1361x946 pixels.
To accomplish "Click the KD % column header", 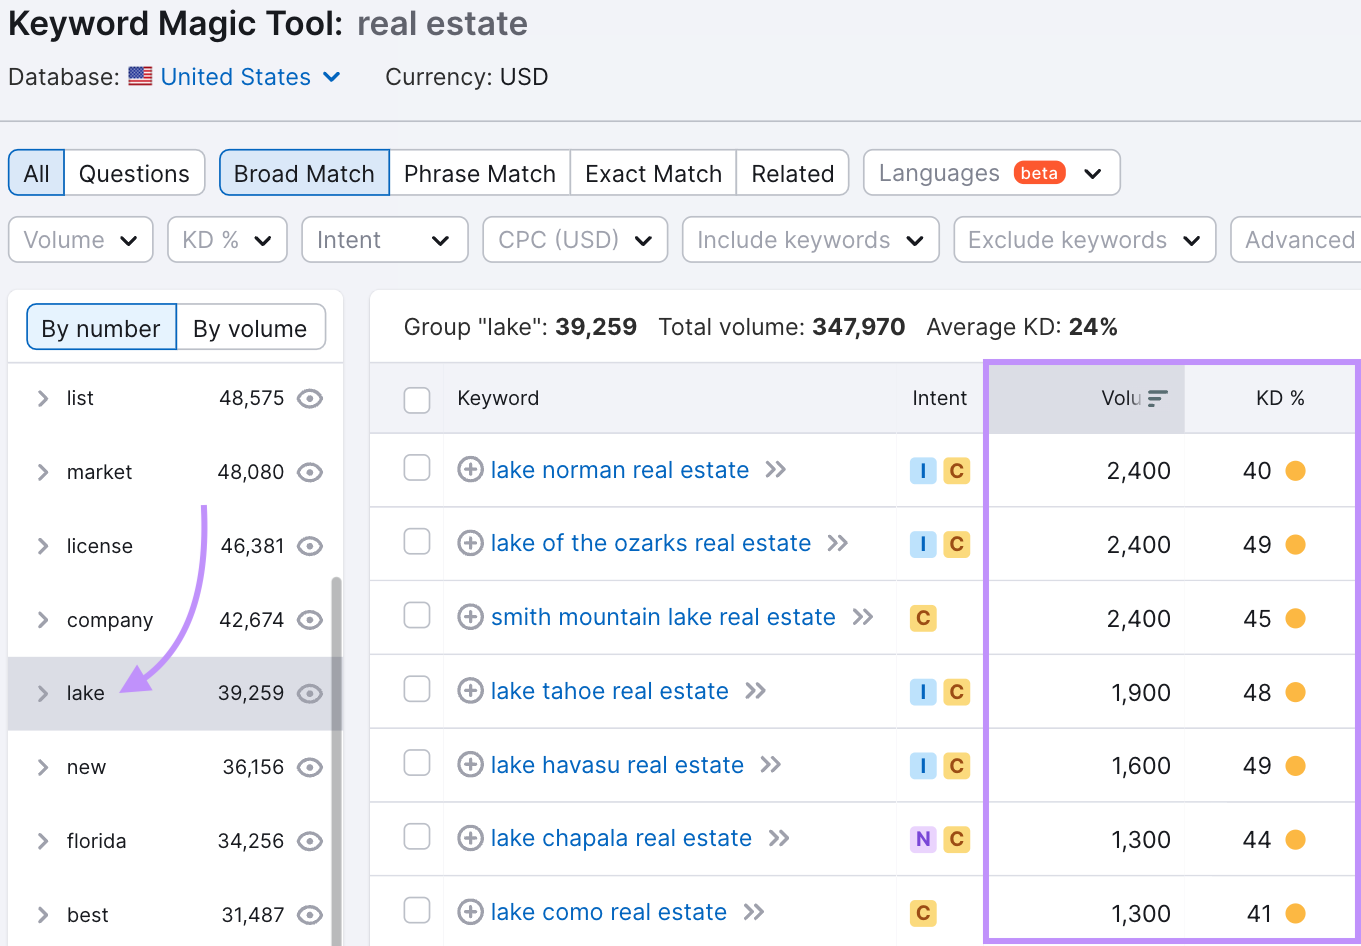I will [x=1279, y=398].
